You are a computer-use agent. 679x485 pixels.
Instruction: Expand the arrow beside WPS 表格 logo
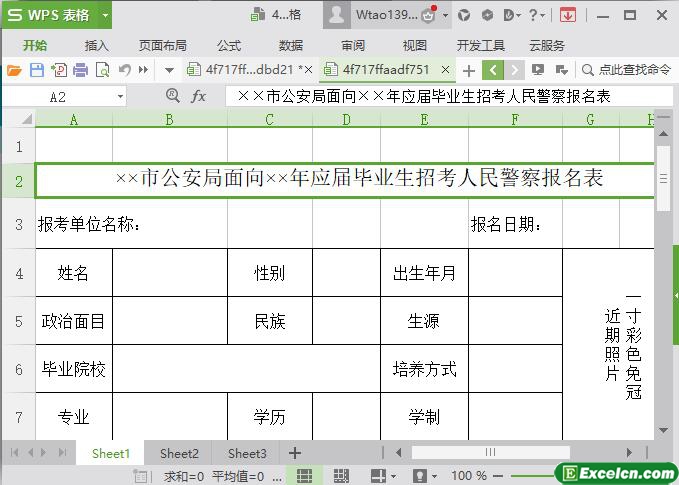click(105, 16)
